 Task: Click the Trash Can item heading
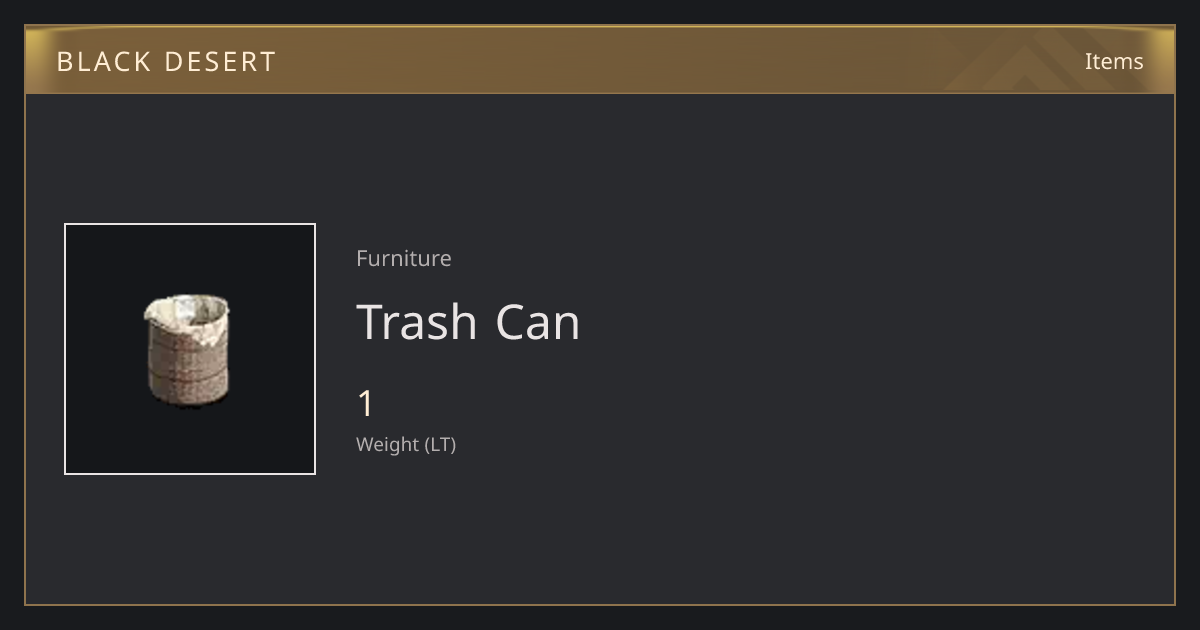click(468, 322)
